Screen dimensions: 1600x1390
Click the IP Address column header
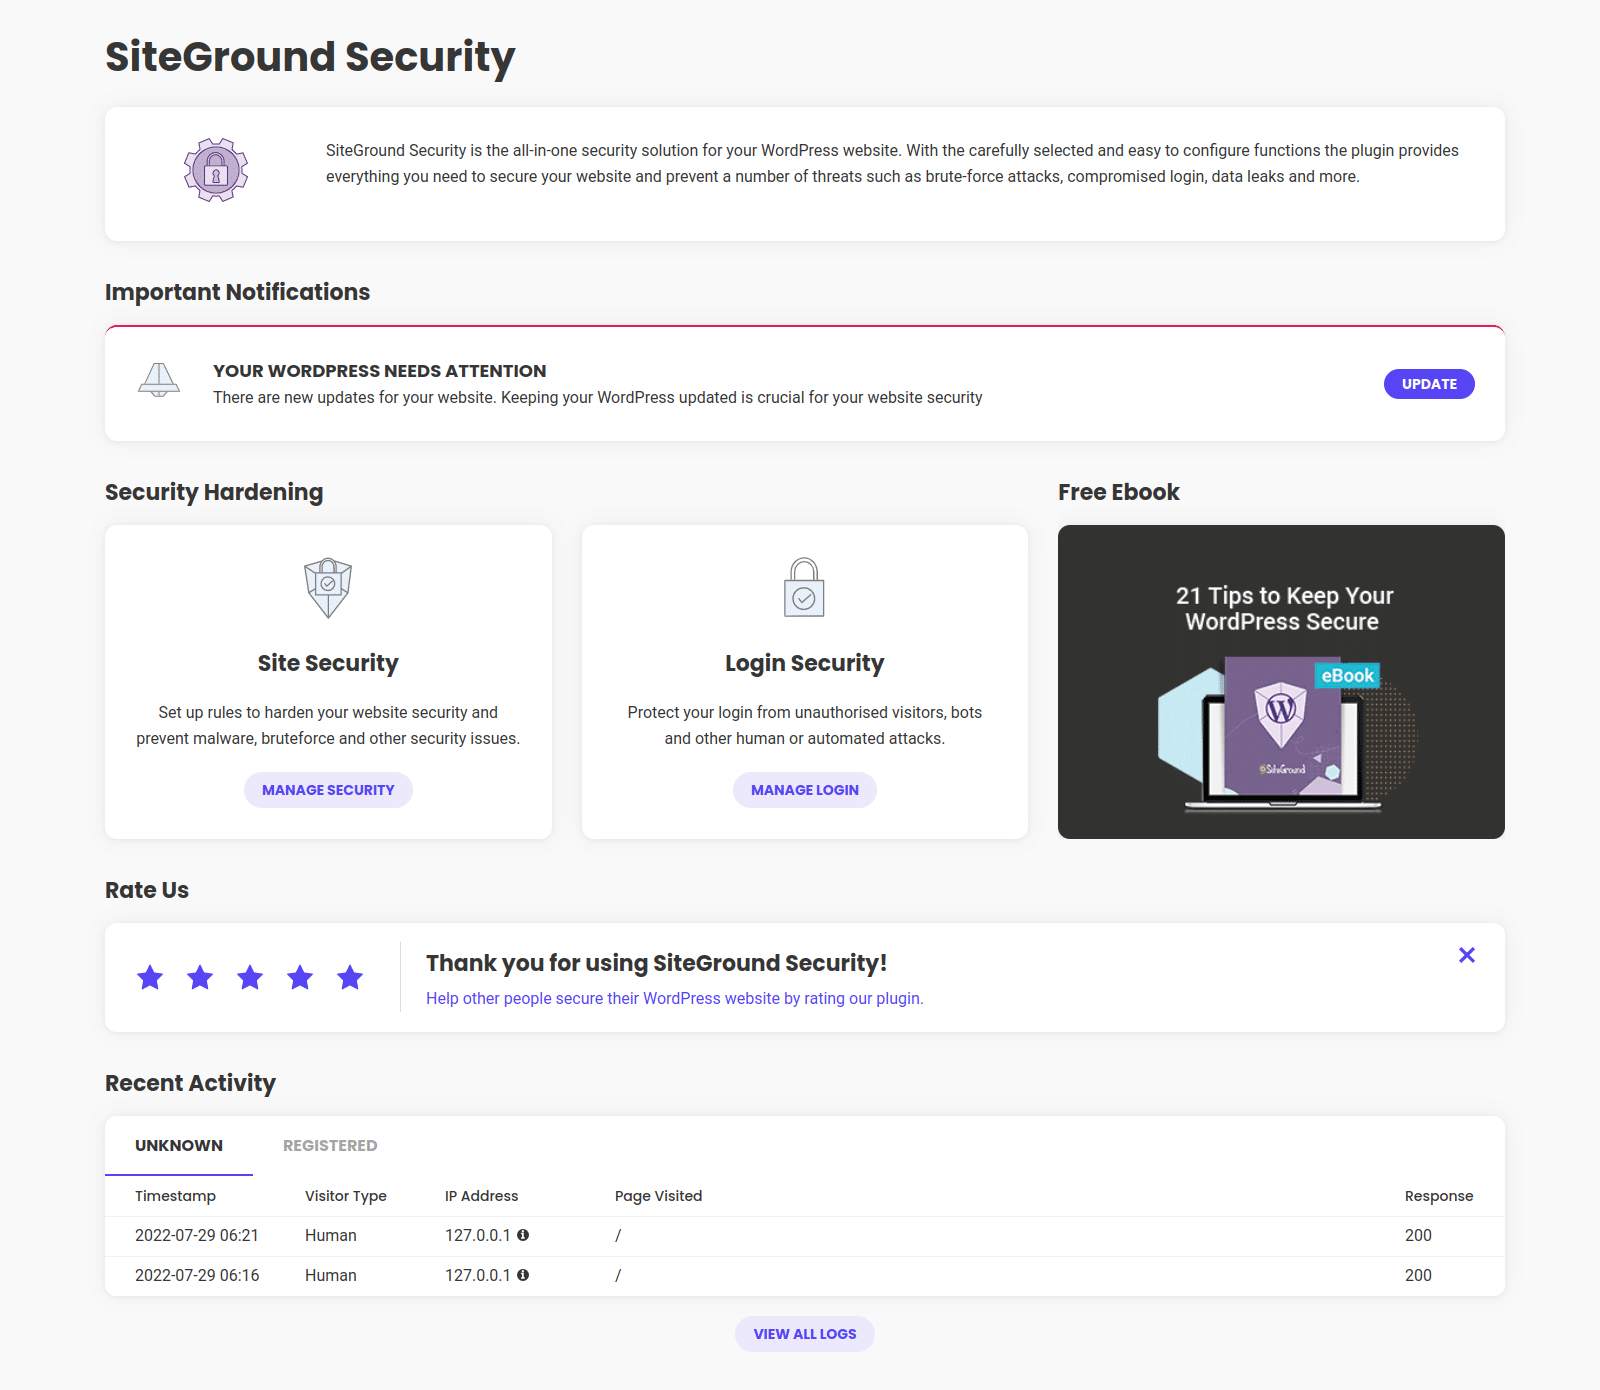pyautogui.click(x=481, y=1196)
